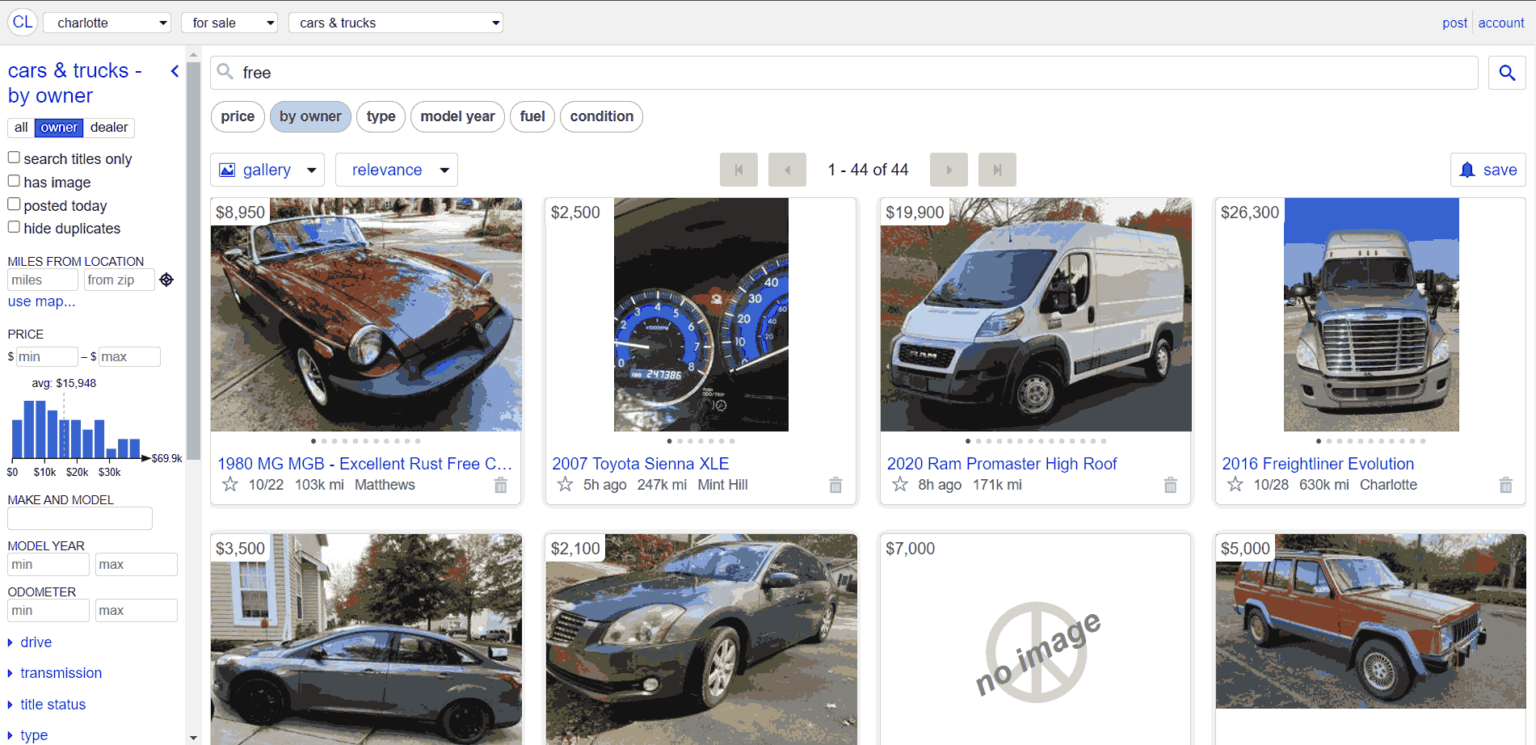Hide the Toyota Sienna listing trash icon

[x=836, y=485]
